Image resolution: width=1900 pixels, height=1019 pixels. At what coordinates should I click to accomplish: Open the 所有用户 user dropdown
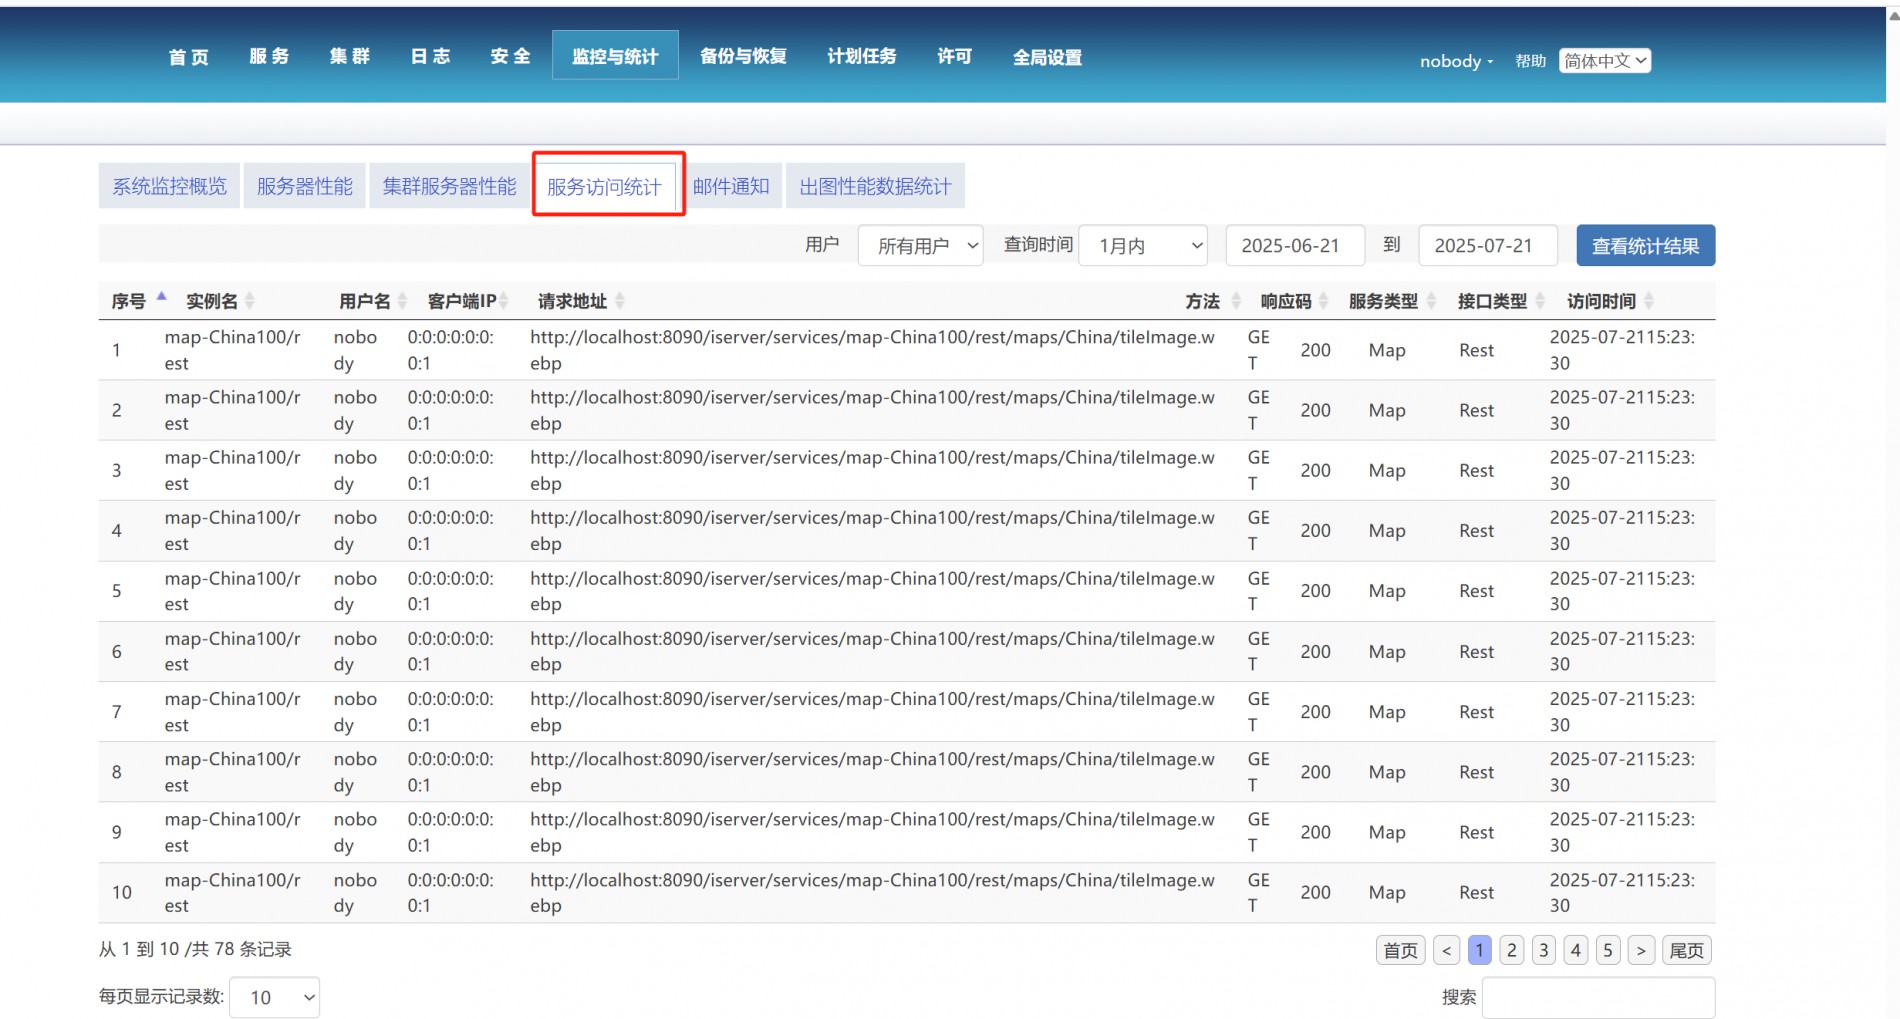tap(921, 246)
